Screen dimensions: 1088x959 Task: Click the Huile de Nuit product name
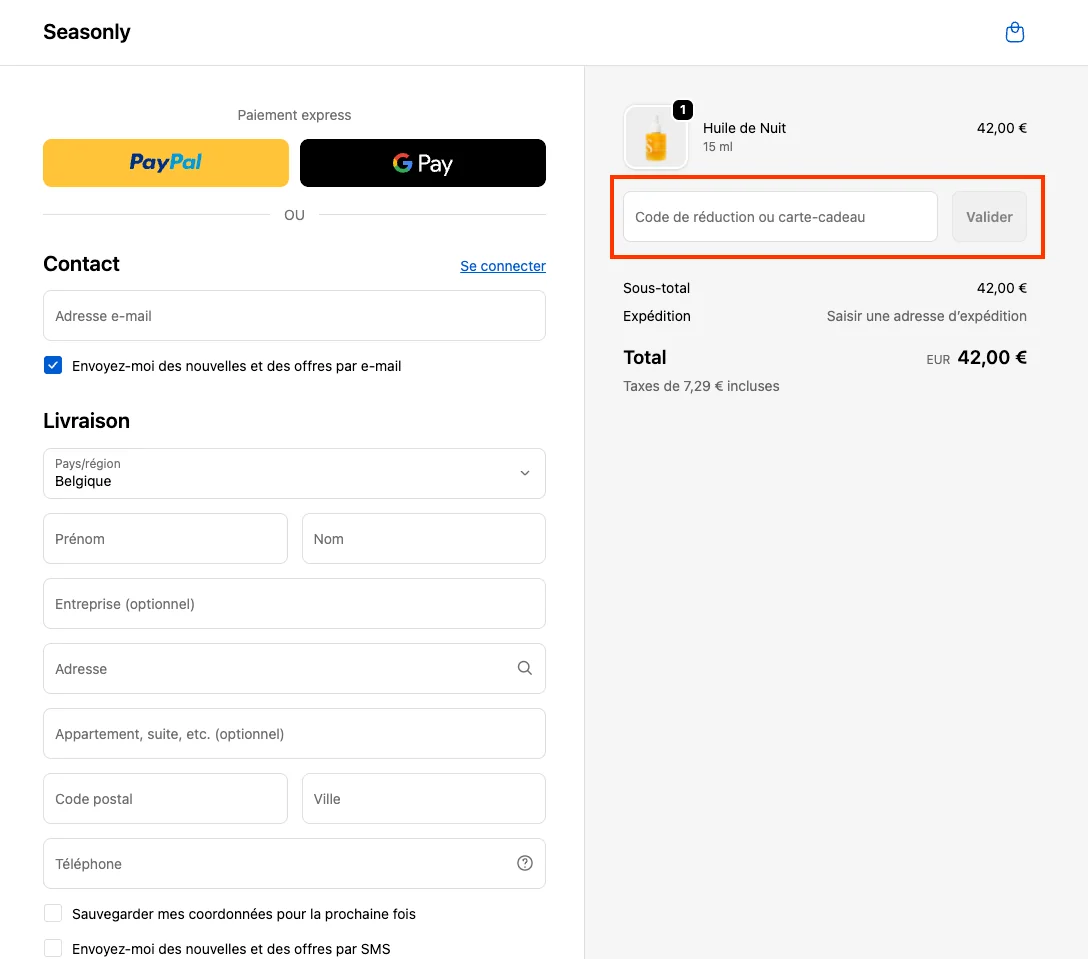click(744, 128)
